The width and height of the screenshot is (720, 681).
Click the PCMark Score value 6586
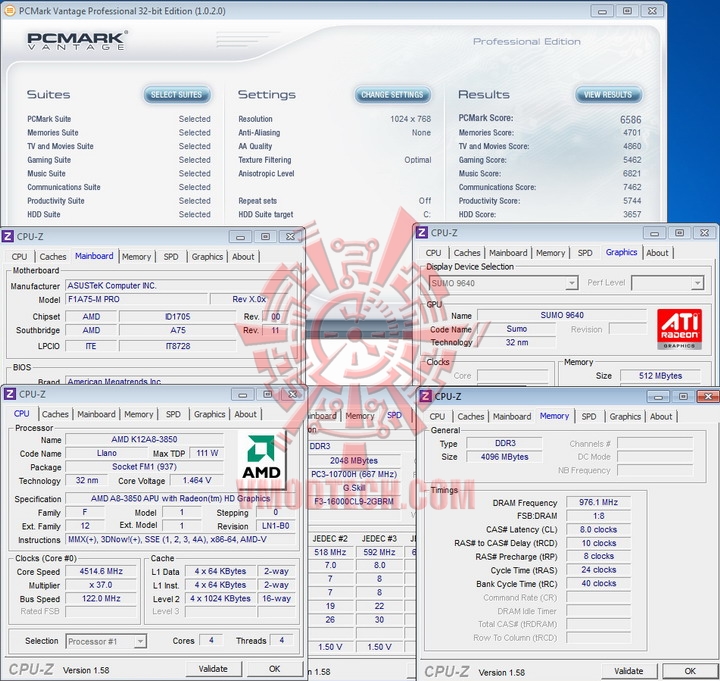coord(630,120)
